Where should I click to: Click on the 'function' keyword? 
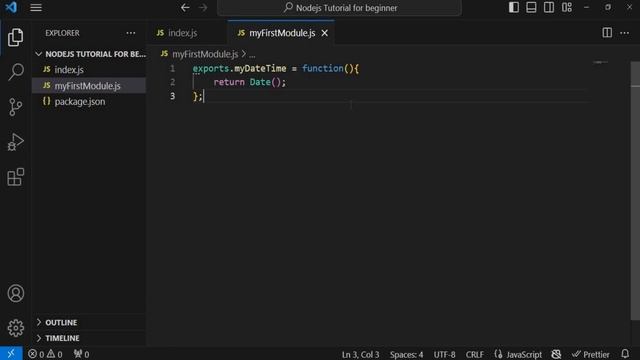click(x=322, y=69)
